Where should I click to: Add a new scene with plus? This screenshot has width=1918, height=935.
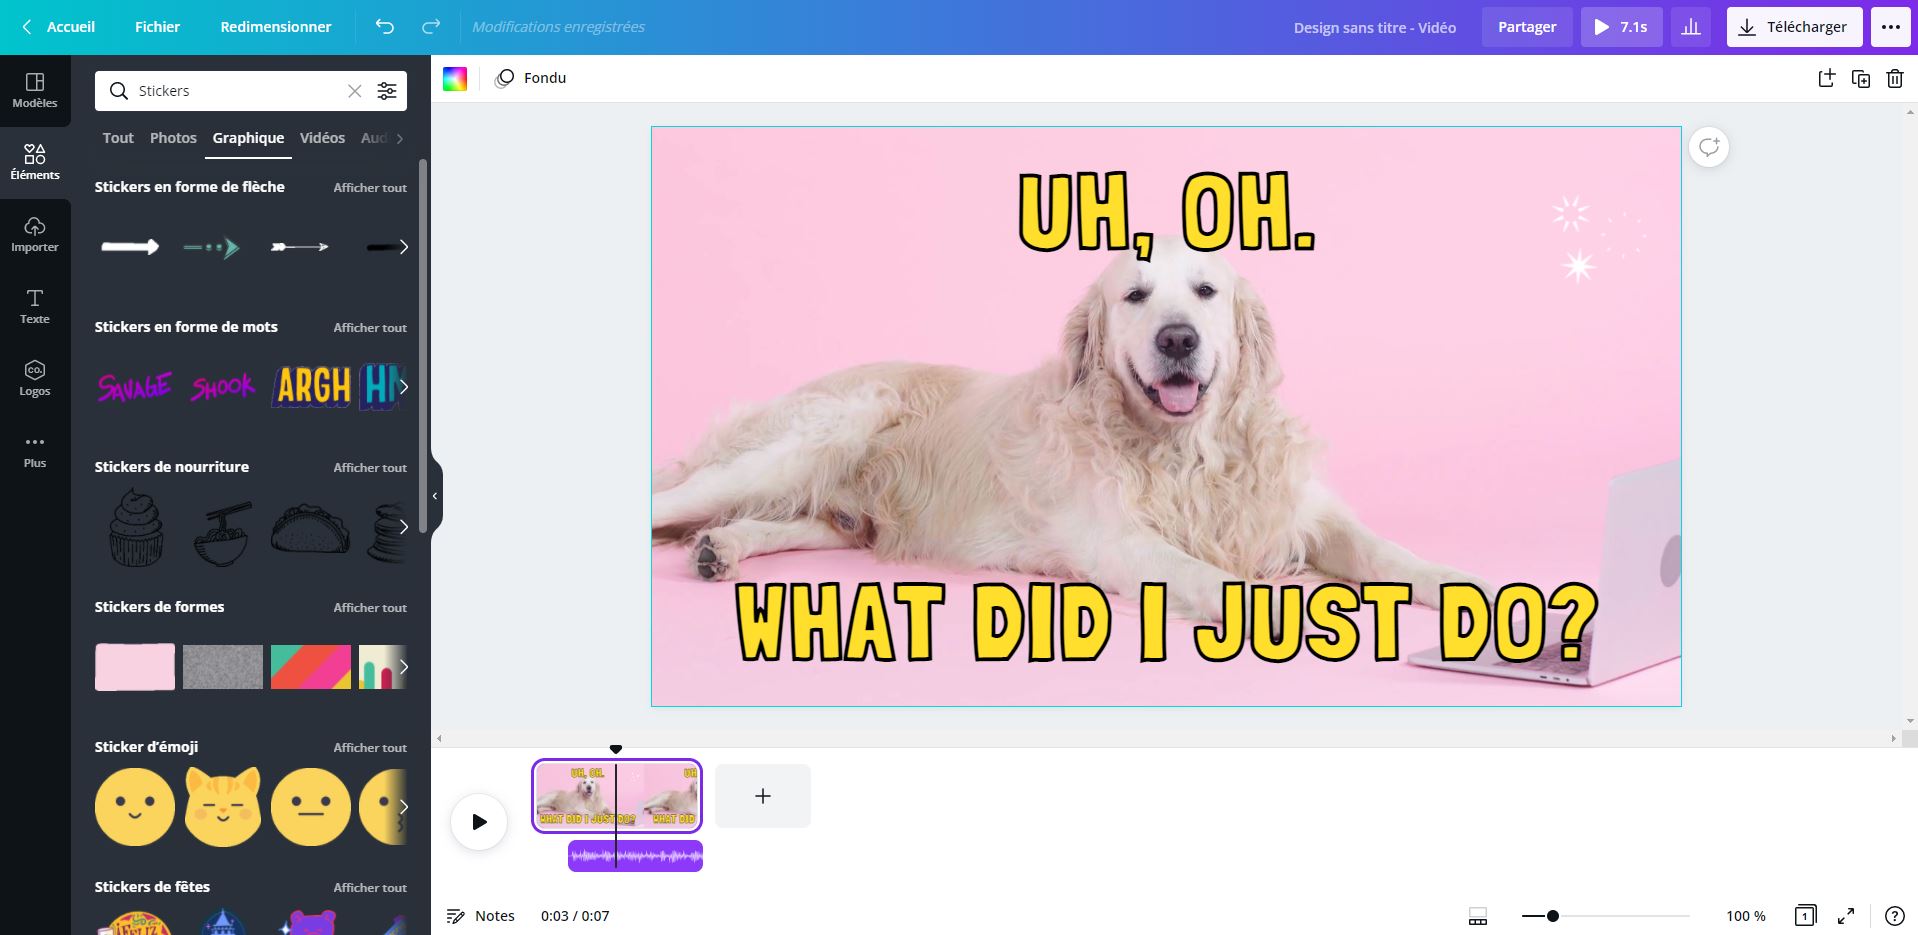pos(763,796)
